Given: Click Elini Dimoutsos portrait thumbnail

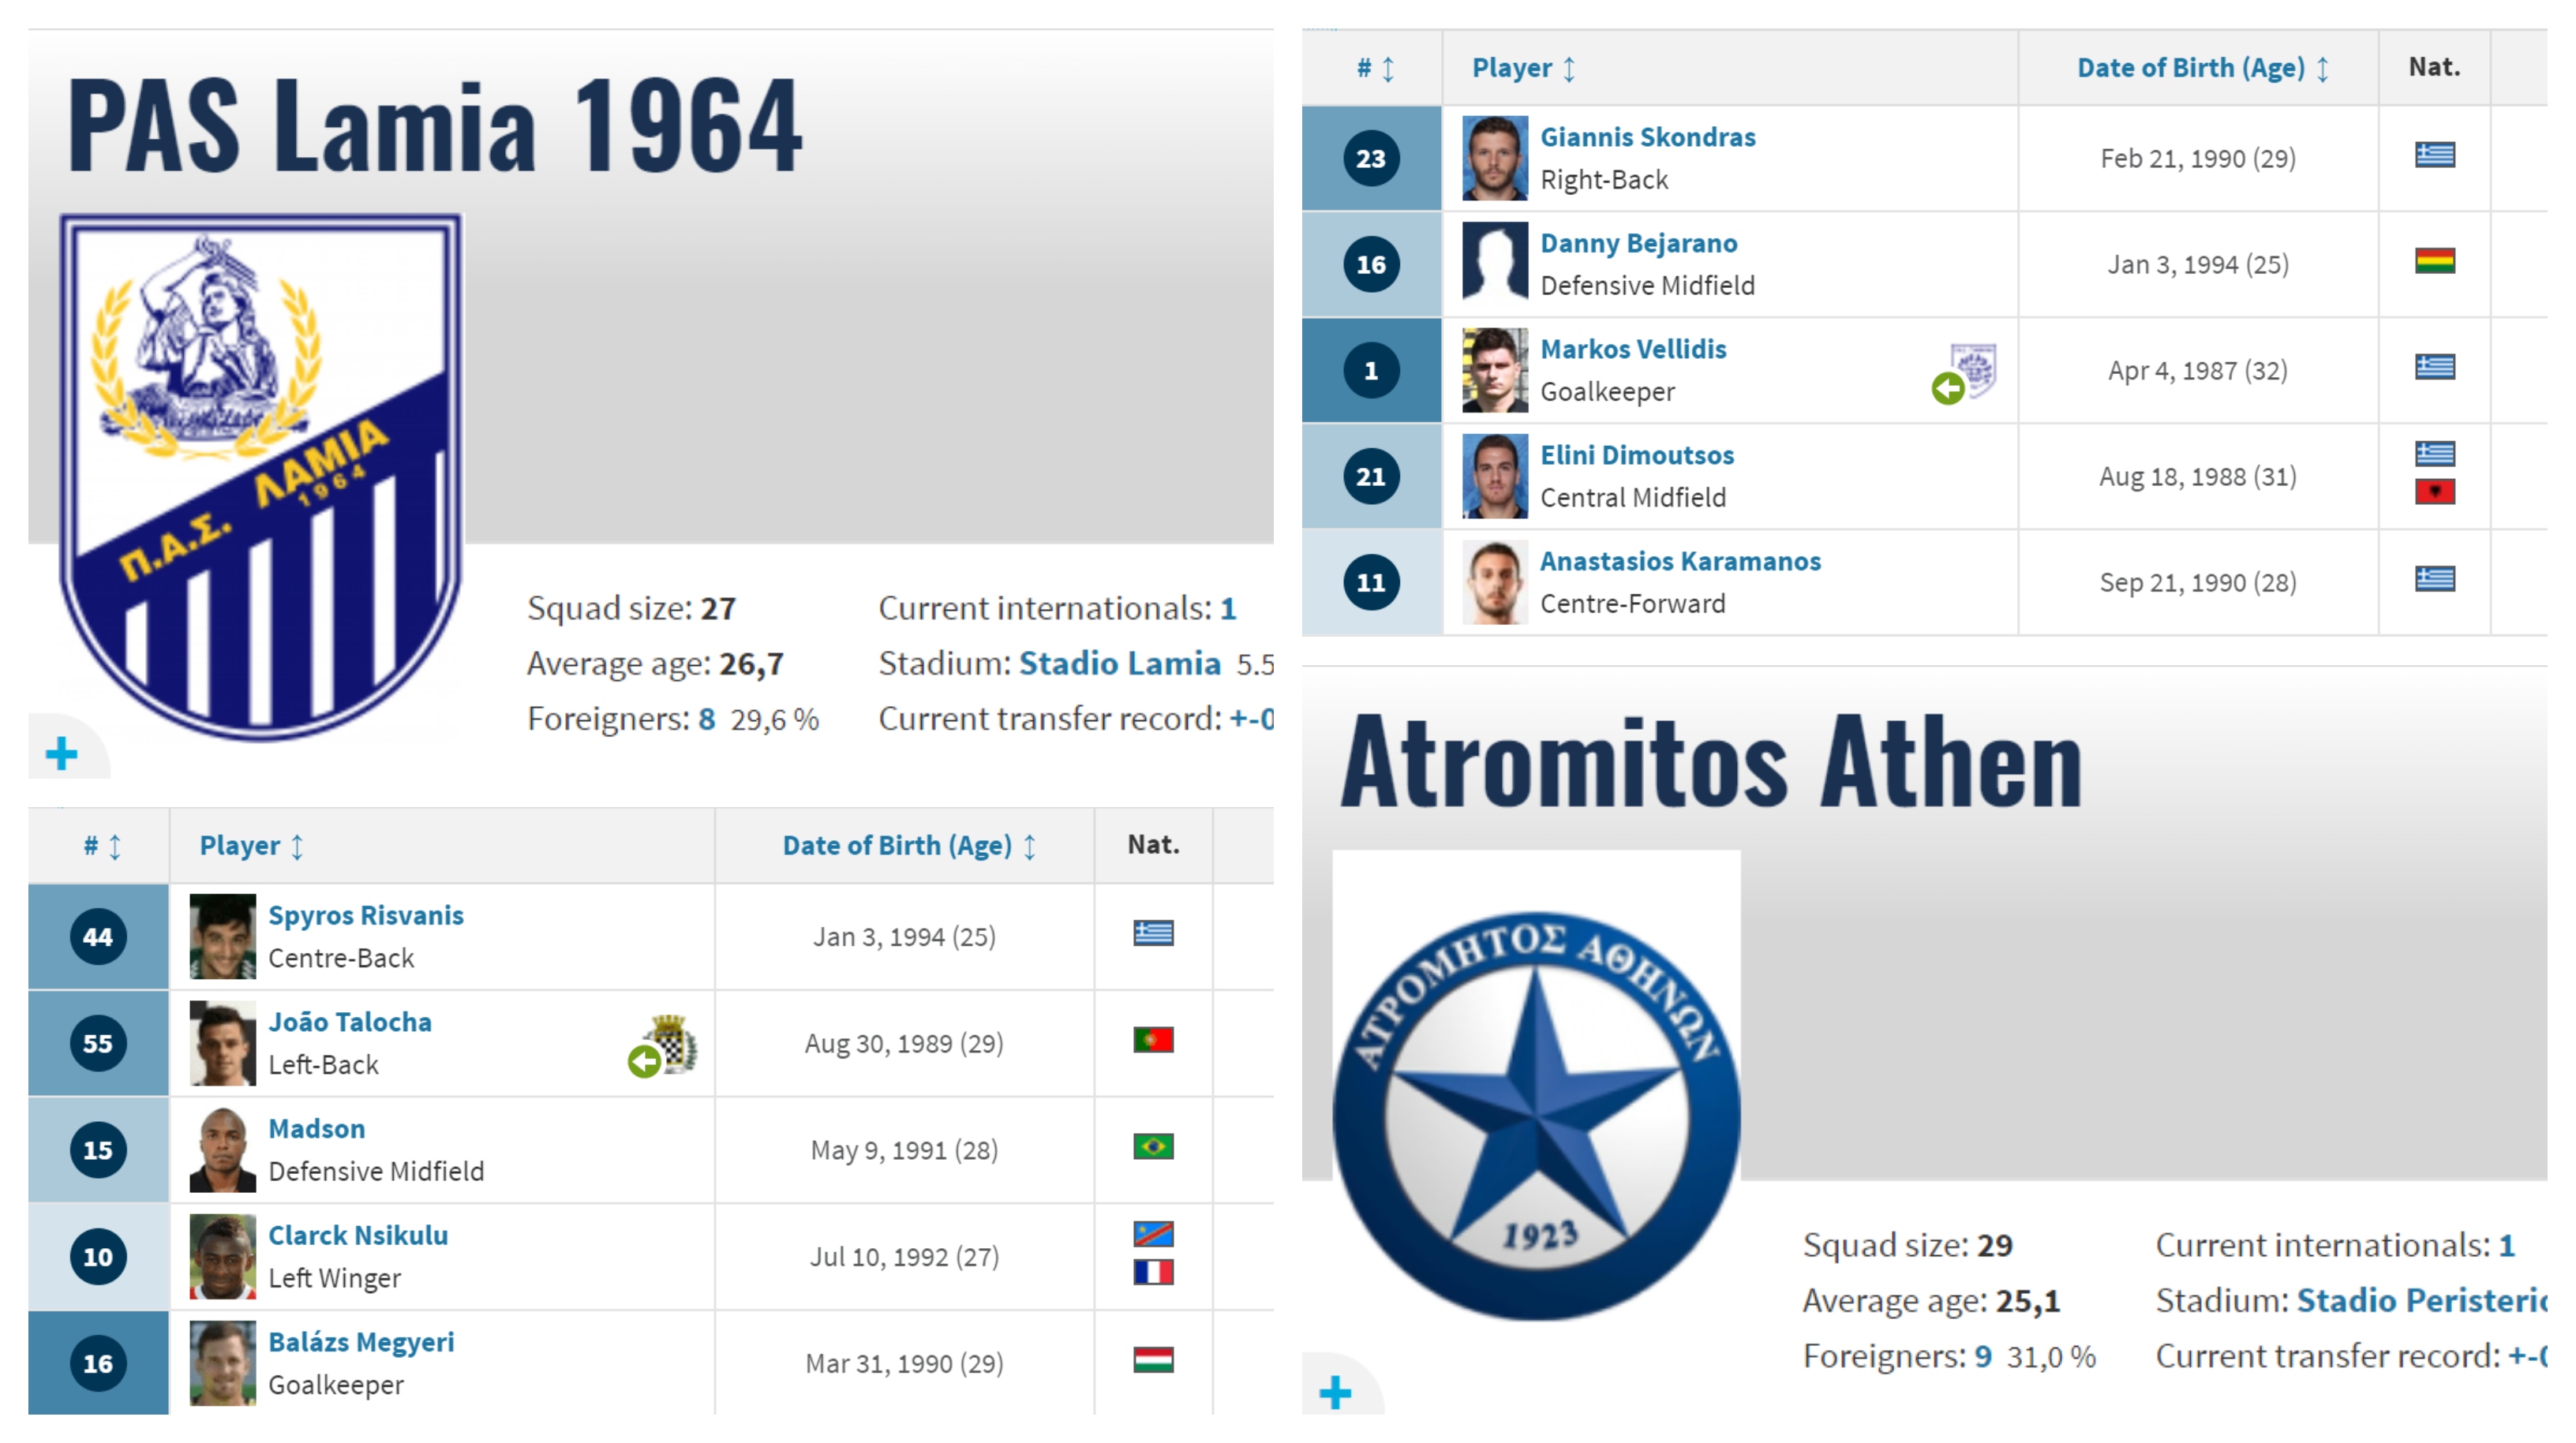Looking at the screenshot, I should [x=1495, y=476].
